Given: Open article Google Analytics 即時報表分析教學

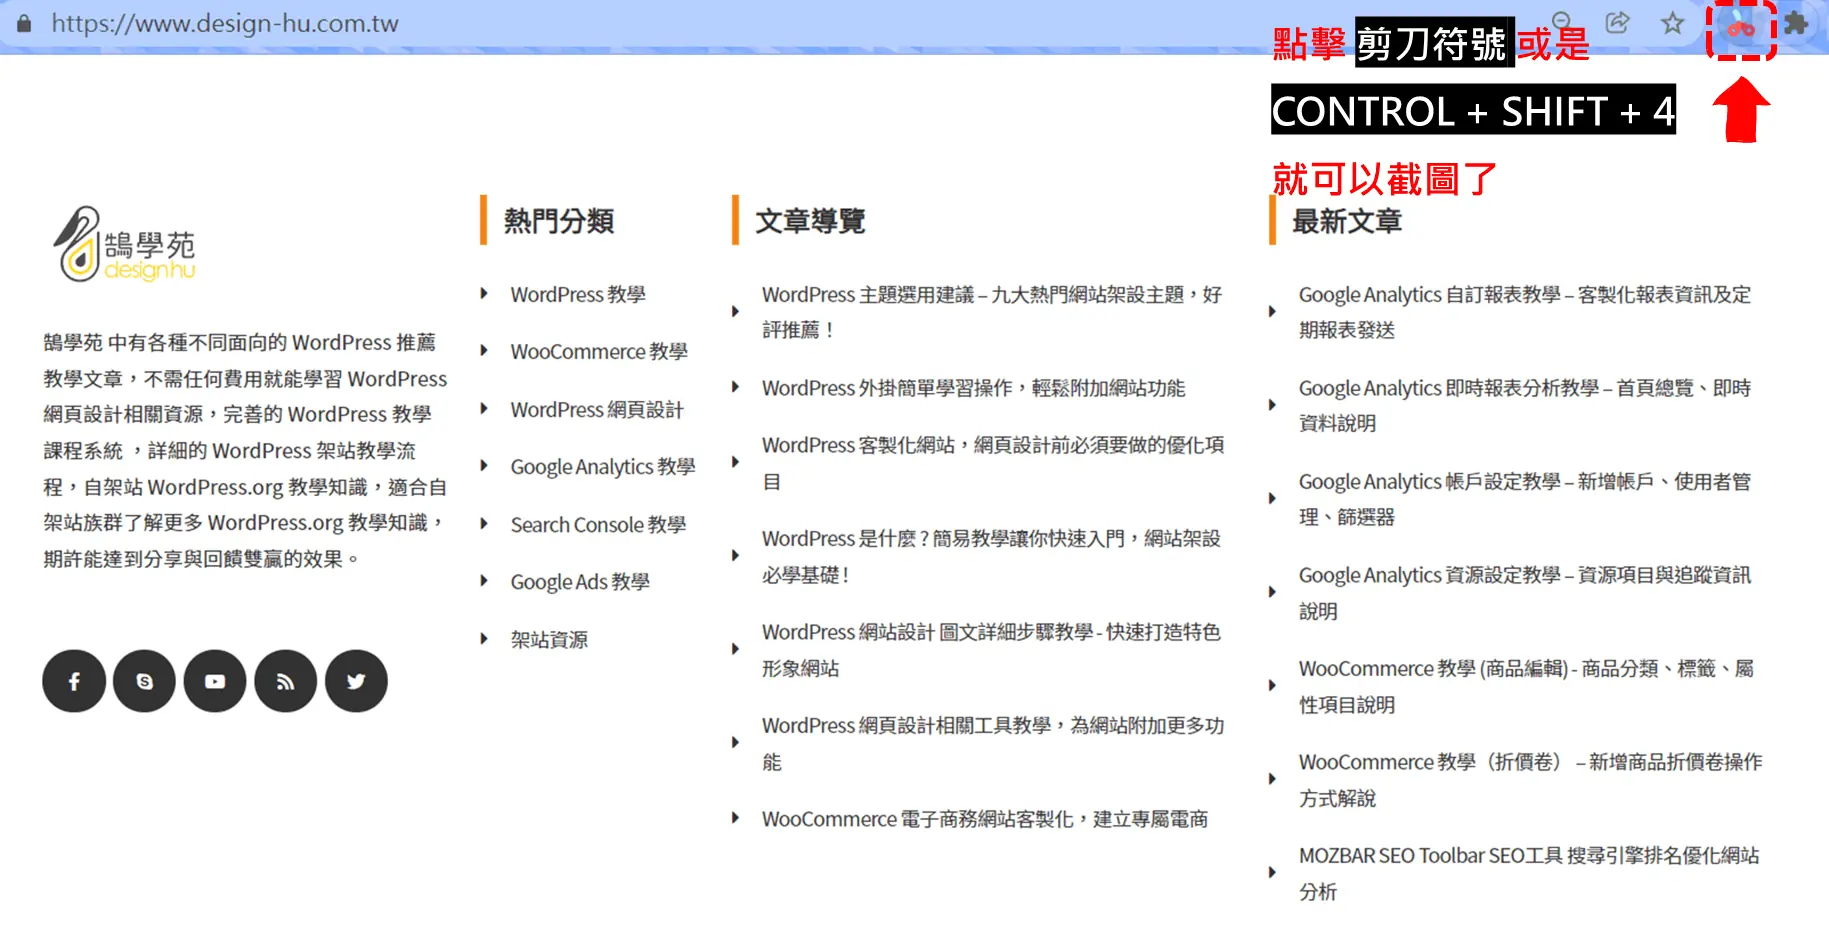Looking at the screenshot, I should pyautogui.click(x=1525, y=405).
